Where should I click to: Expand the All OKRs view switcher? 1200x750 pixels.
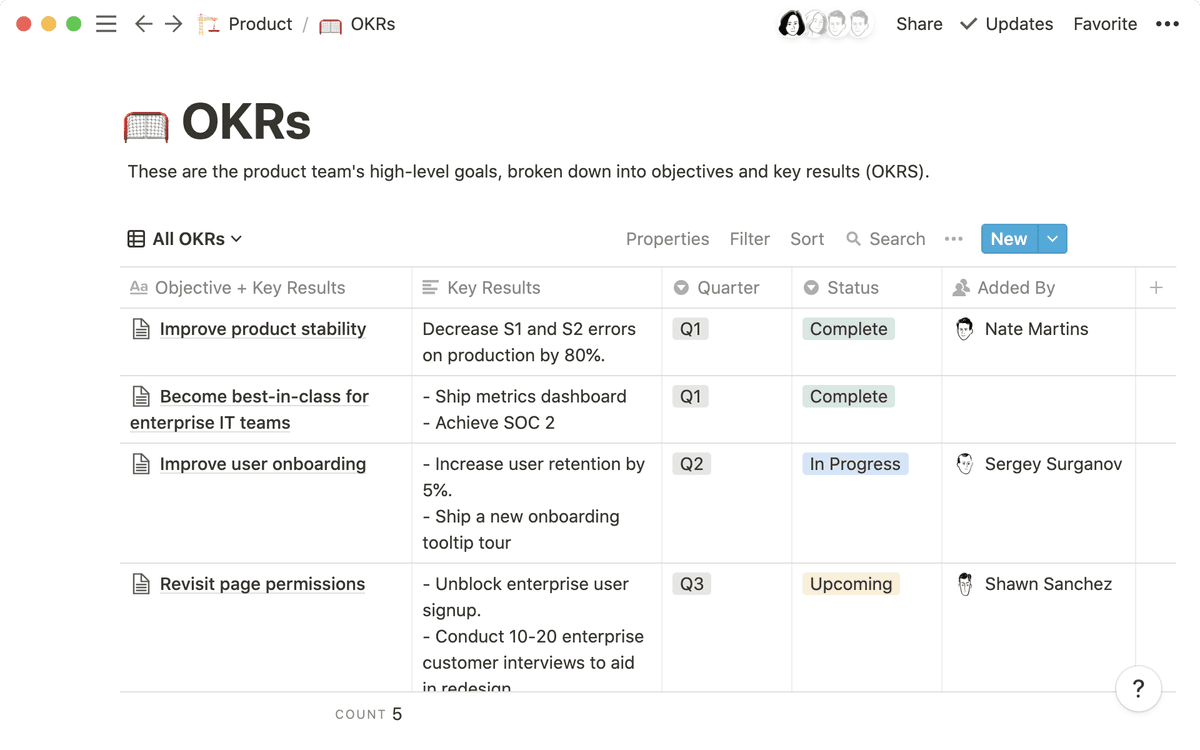(185, 239)
